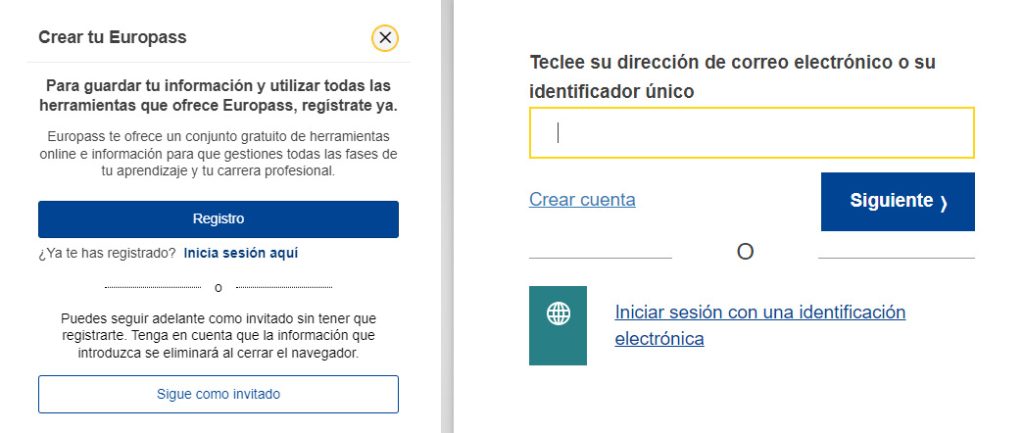Open Iniciar sesión con una identificación electrónica link
The height and width of the screenshot is (433, 1024).
pos(760,325)
